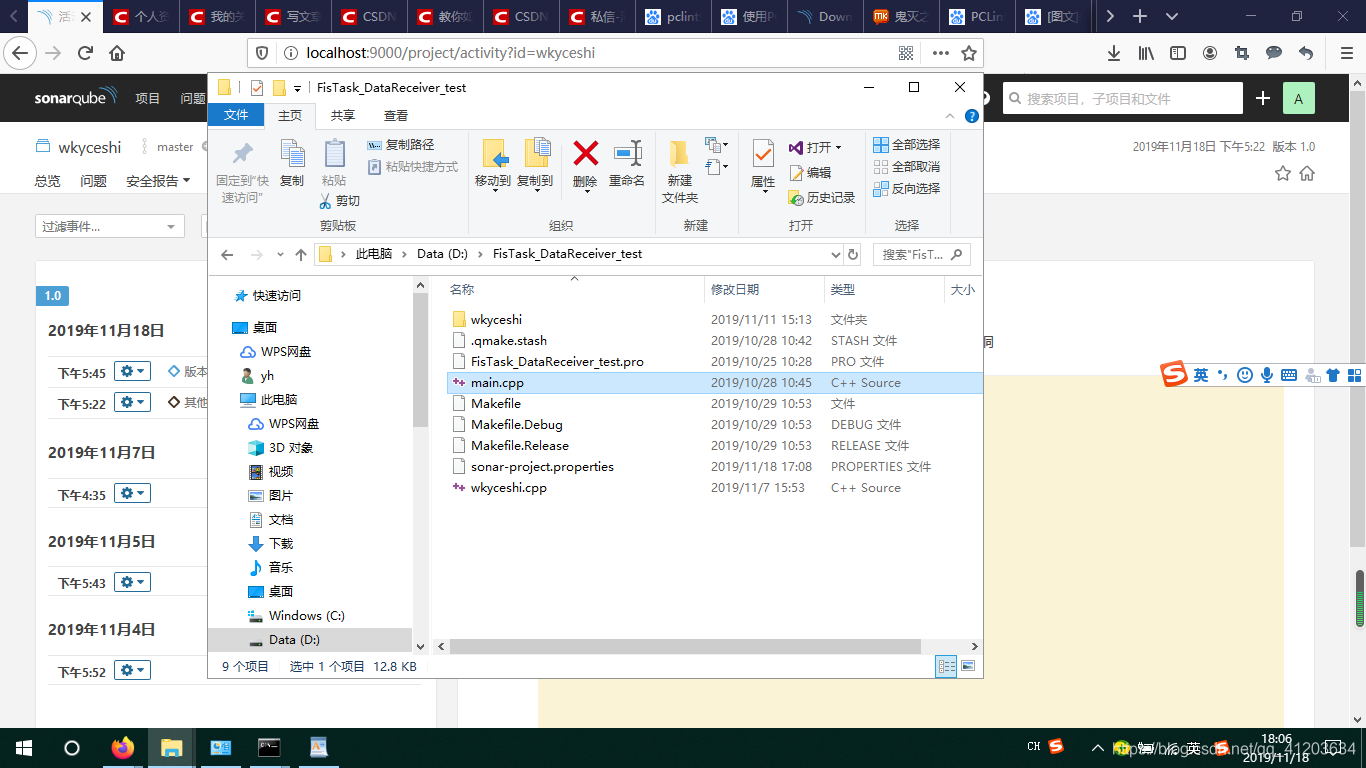Open the File tab in Explorer

236,115
